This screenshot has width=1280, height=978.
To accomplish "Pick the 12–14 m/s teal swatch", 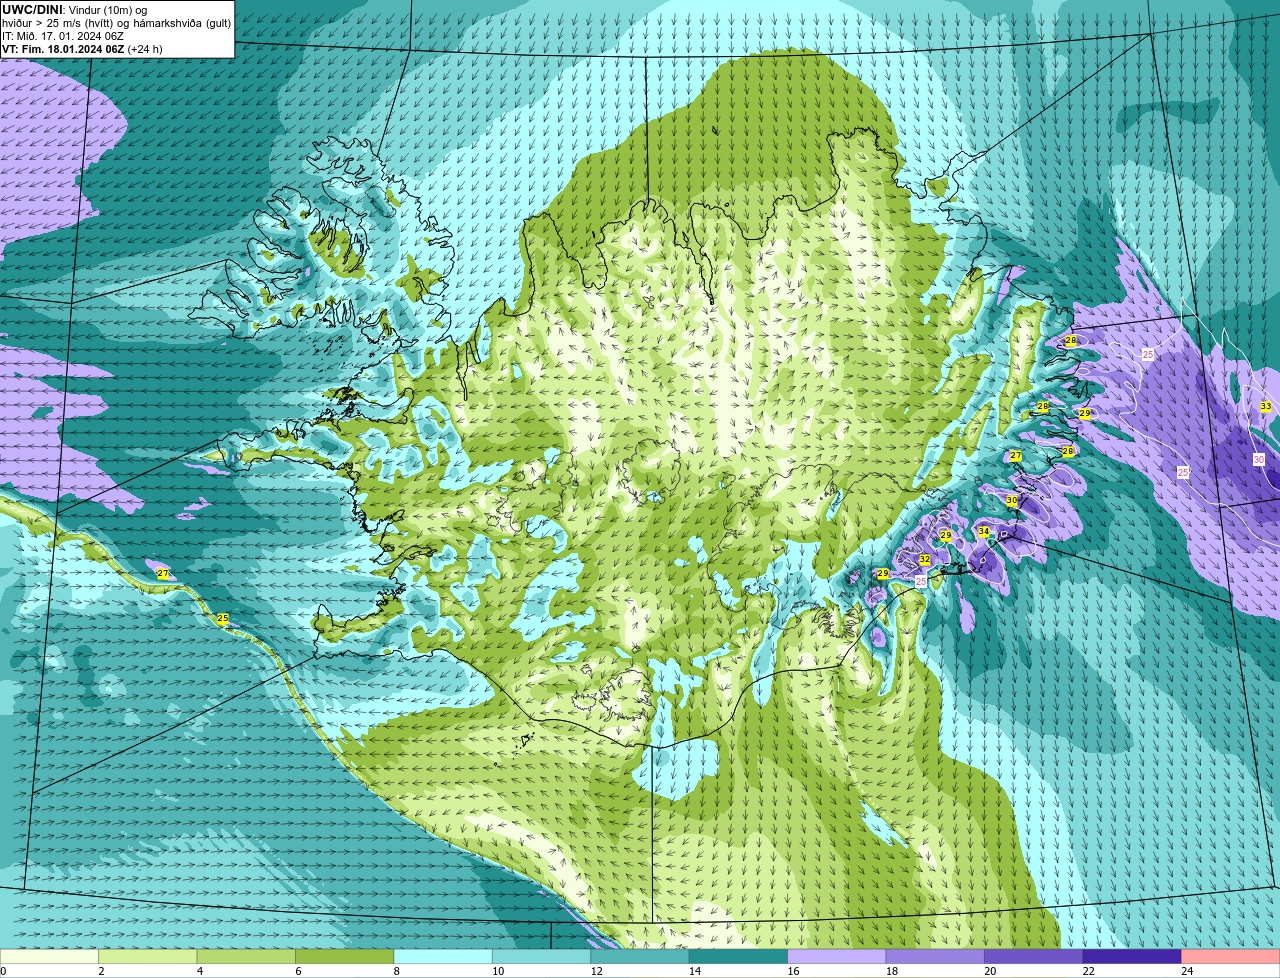I will point(640,956).
